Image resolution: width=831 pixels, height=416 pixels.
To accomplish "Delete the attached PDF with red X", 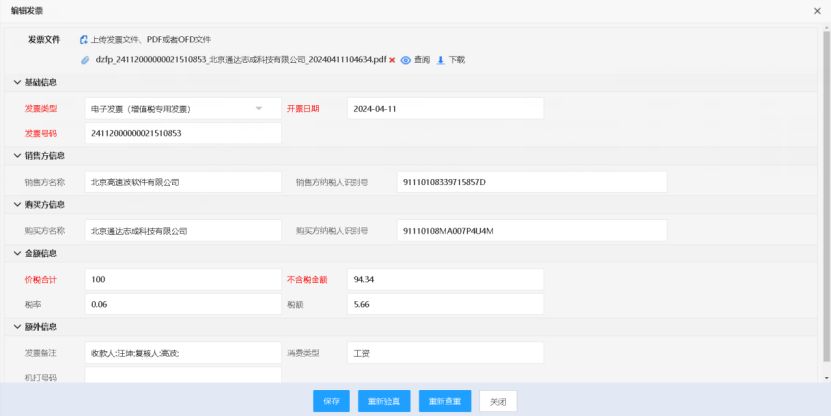I will point(393,60).
